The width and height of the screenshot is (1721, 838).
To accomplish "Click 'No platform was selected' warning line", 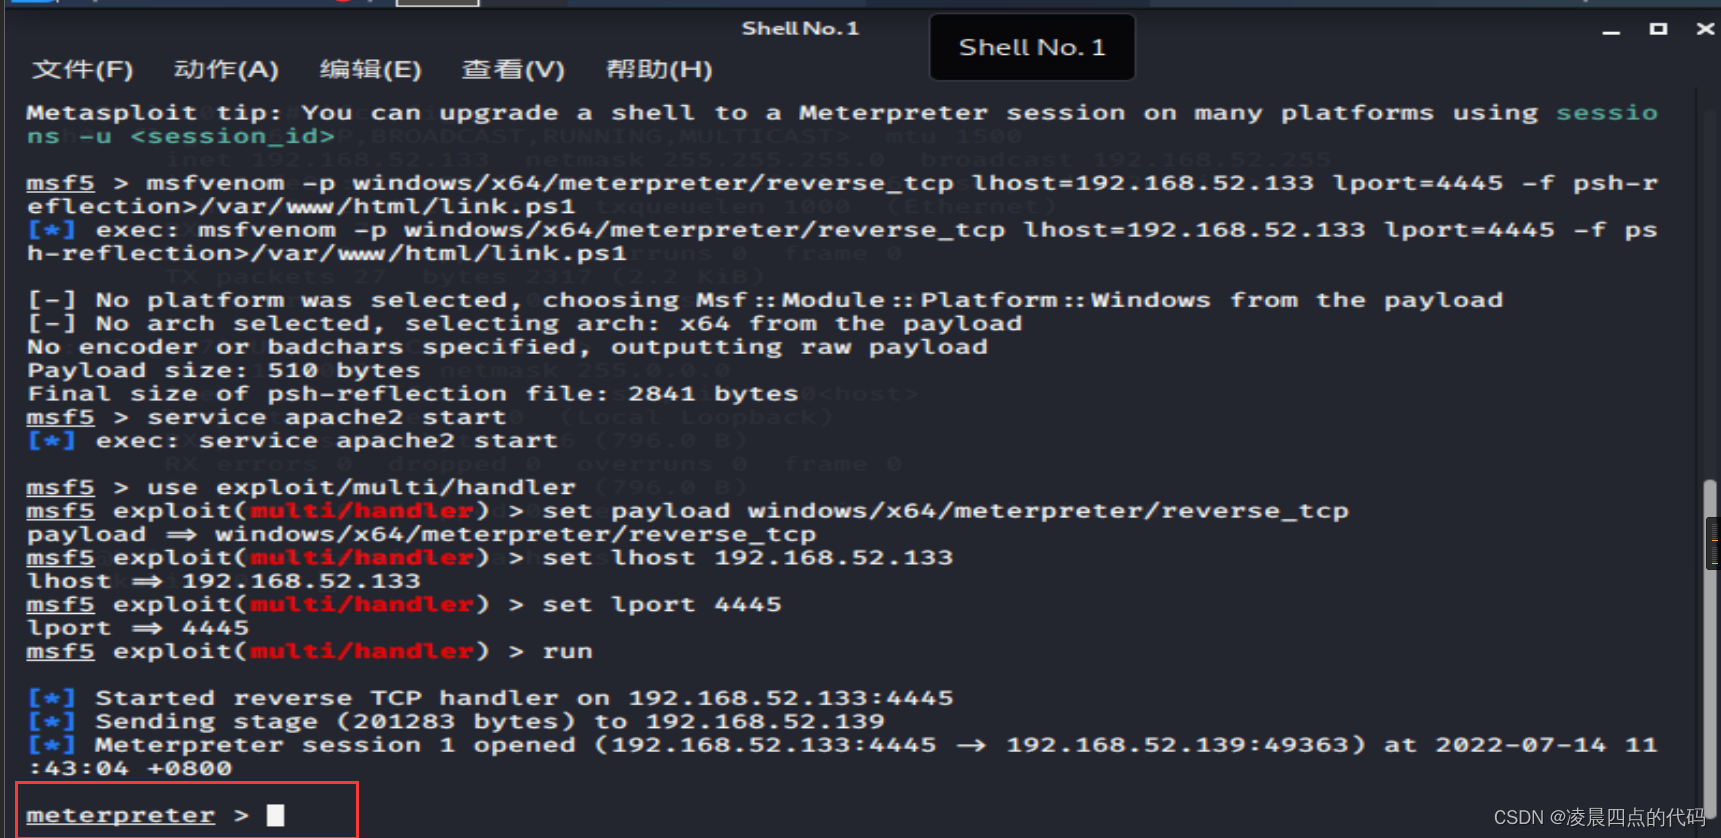I will pyautogui.click(x=765, y=300).
